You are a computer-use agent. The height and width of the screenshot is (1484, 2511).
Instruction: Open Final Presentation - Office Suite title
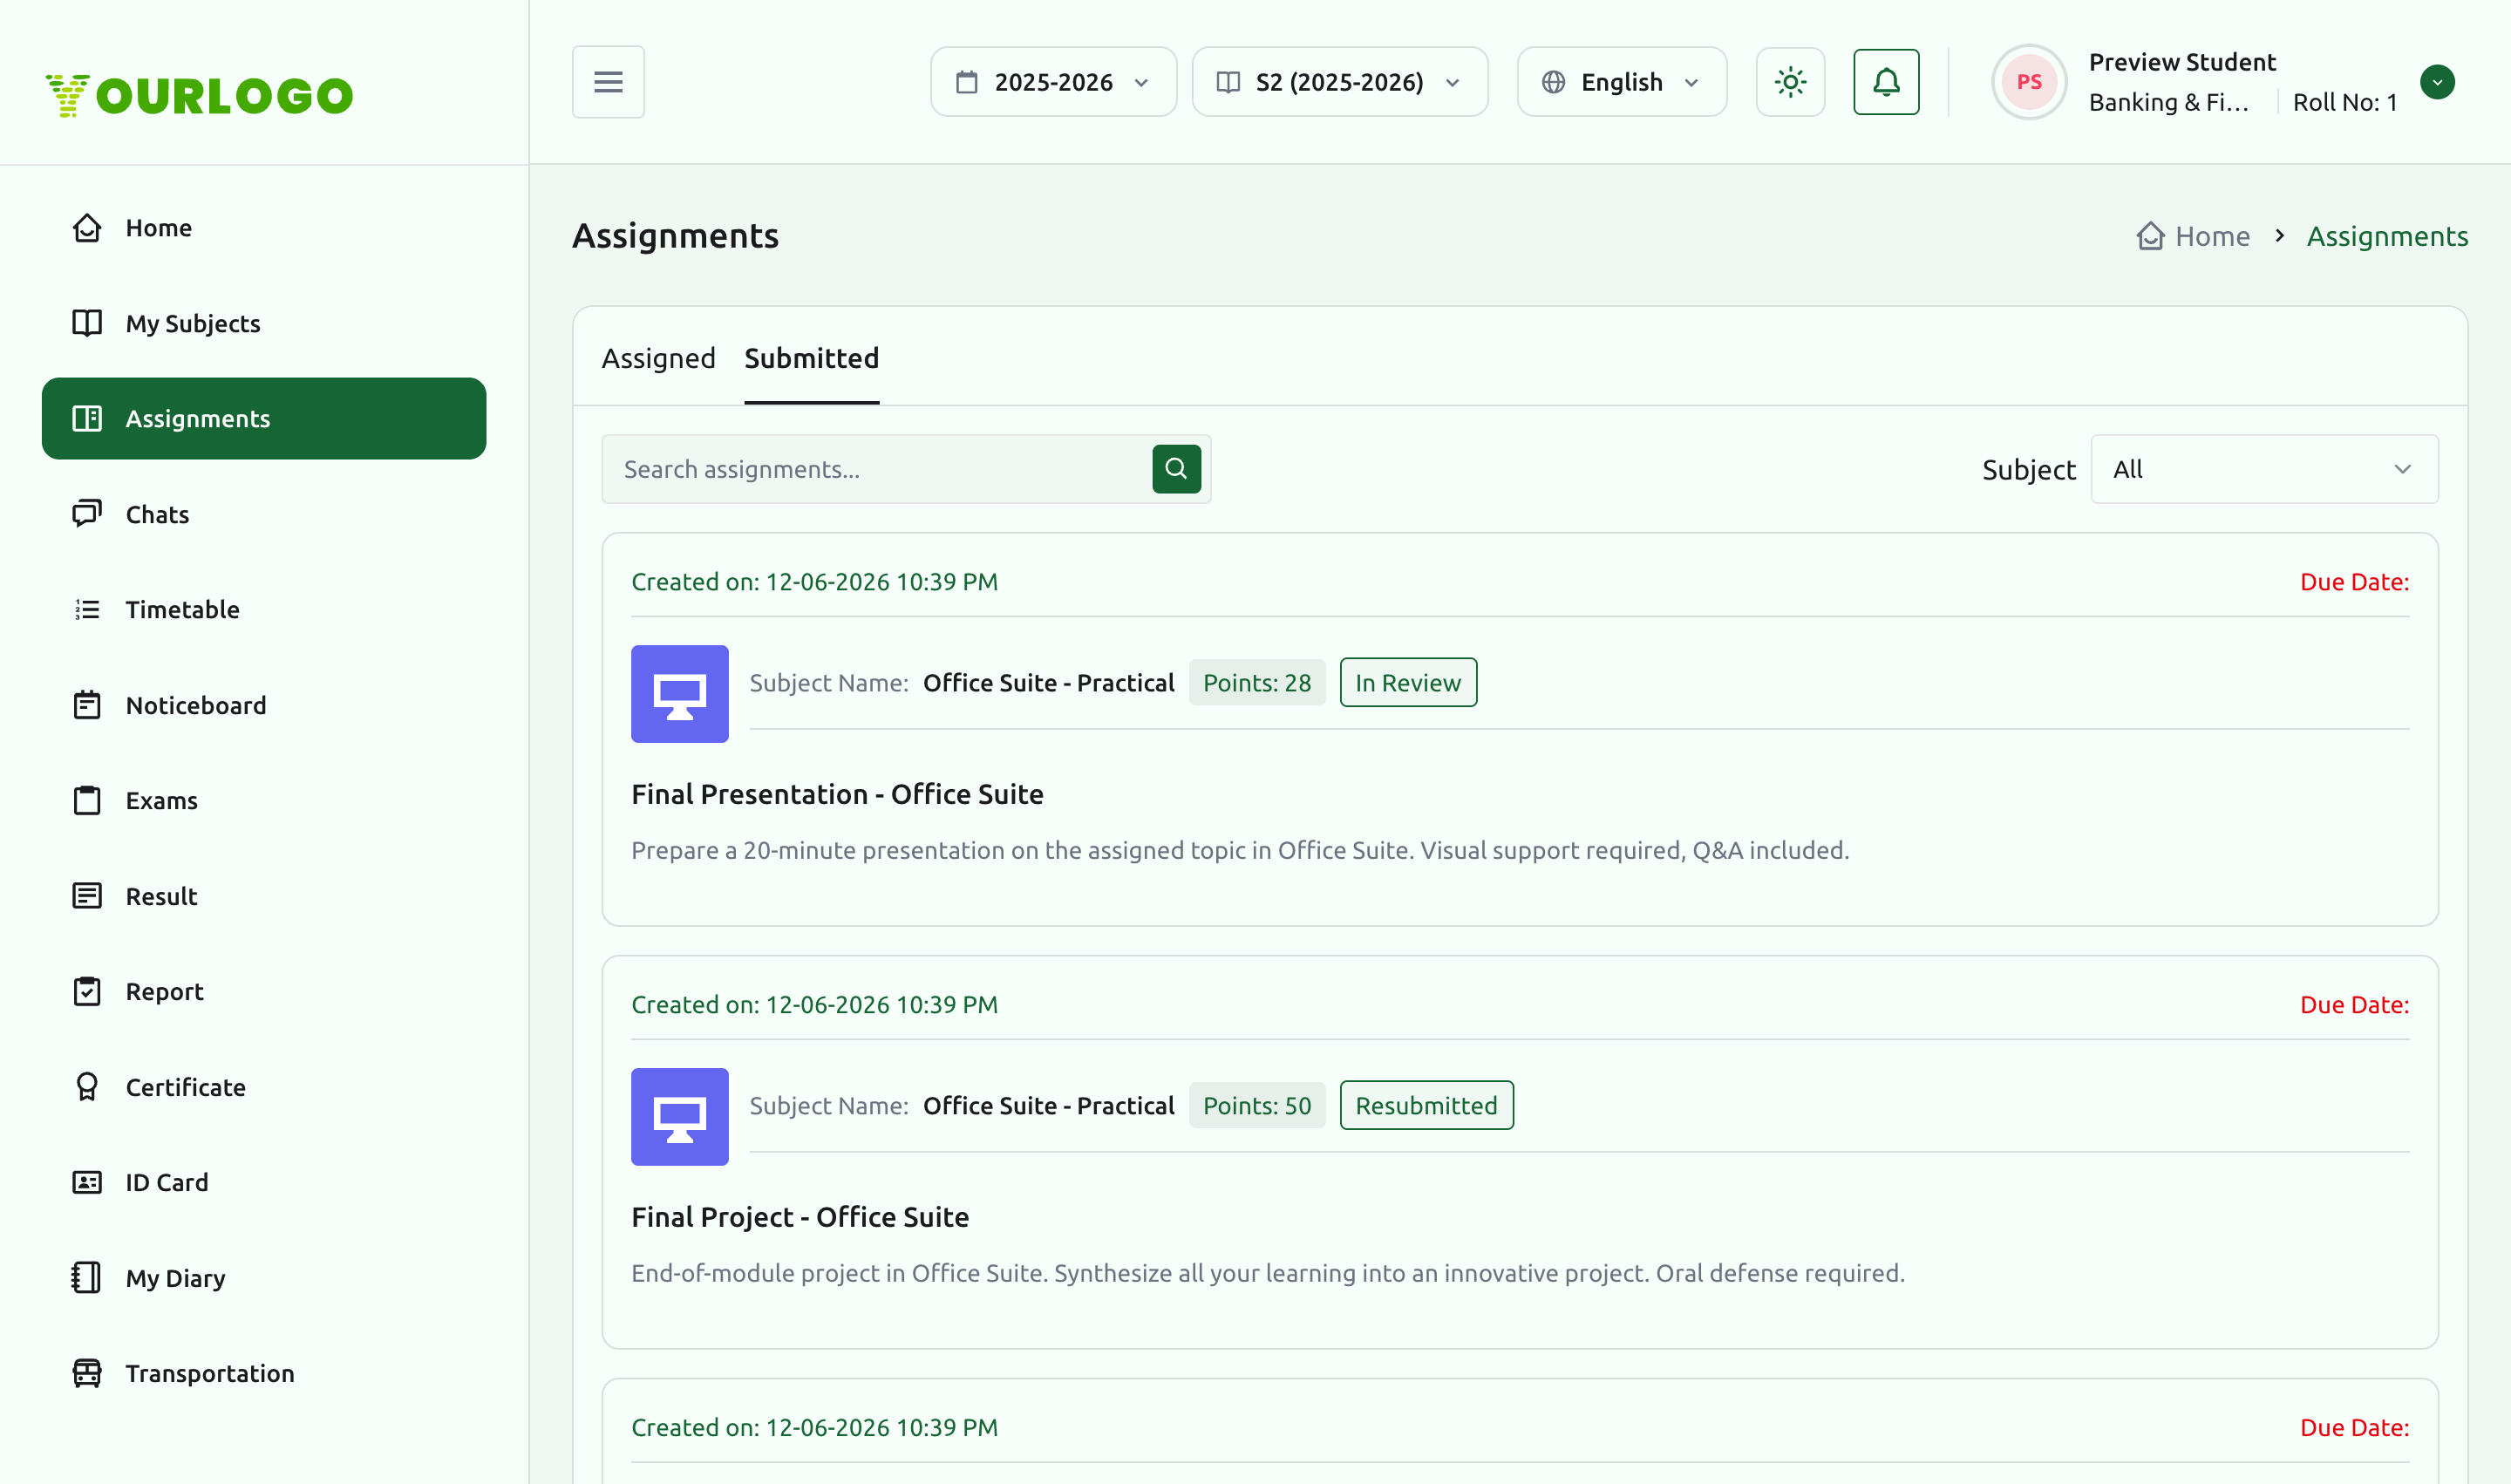(x=837, y=794)
